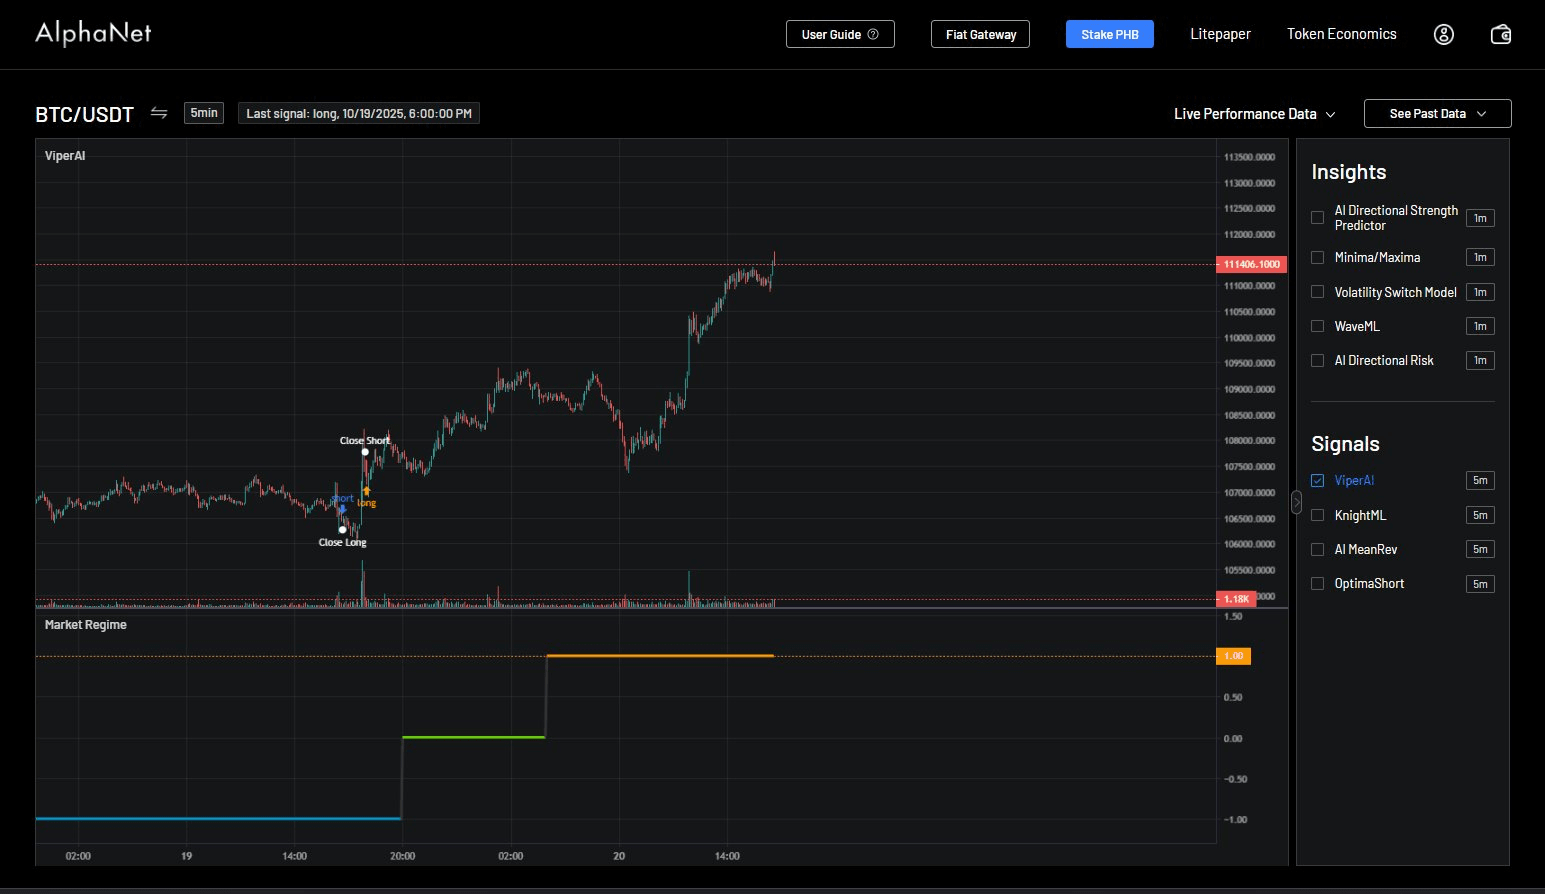The height and width of the screenshot is (894, 1545).
Task: Open the wallet icon in header
Action: 1500,34
